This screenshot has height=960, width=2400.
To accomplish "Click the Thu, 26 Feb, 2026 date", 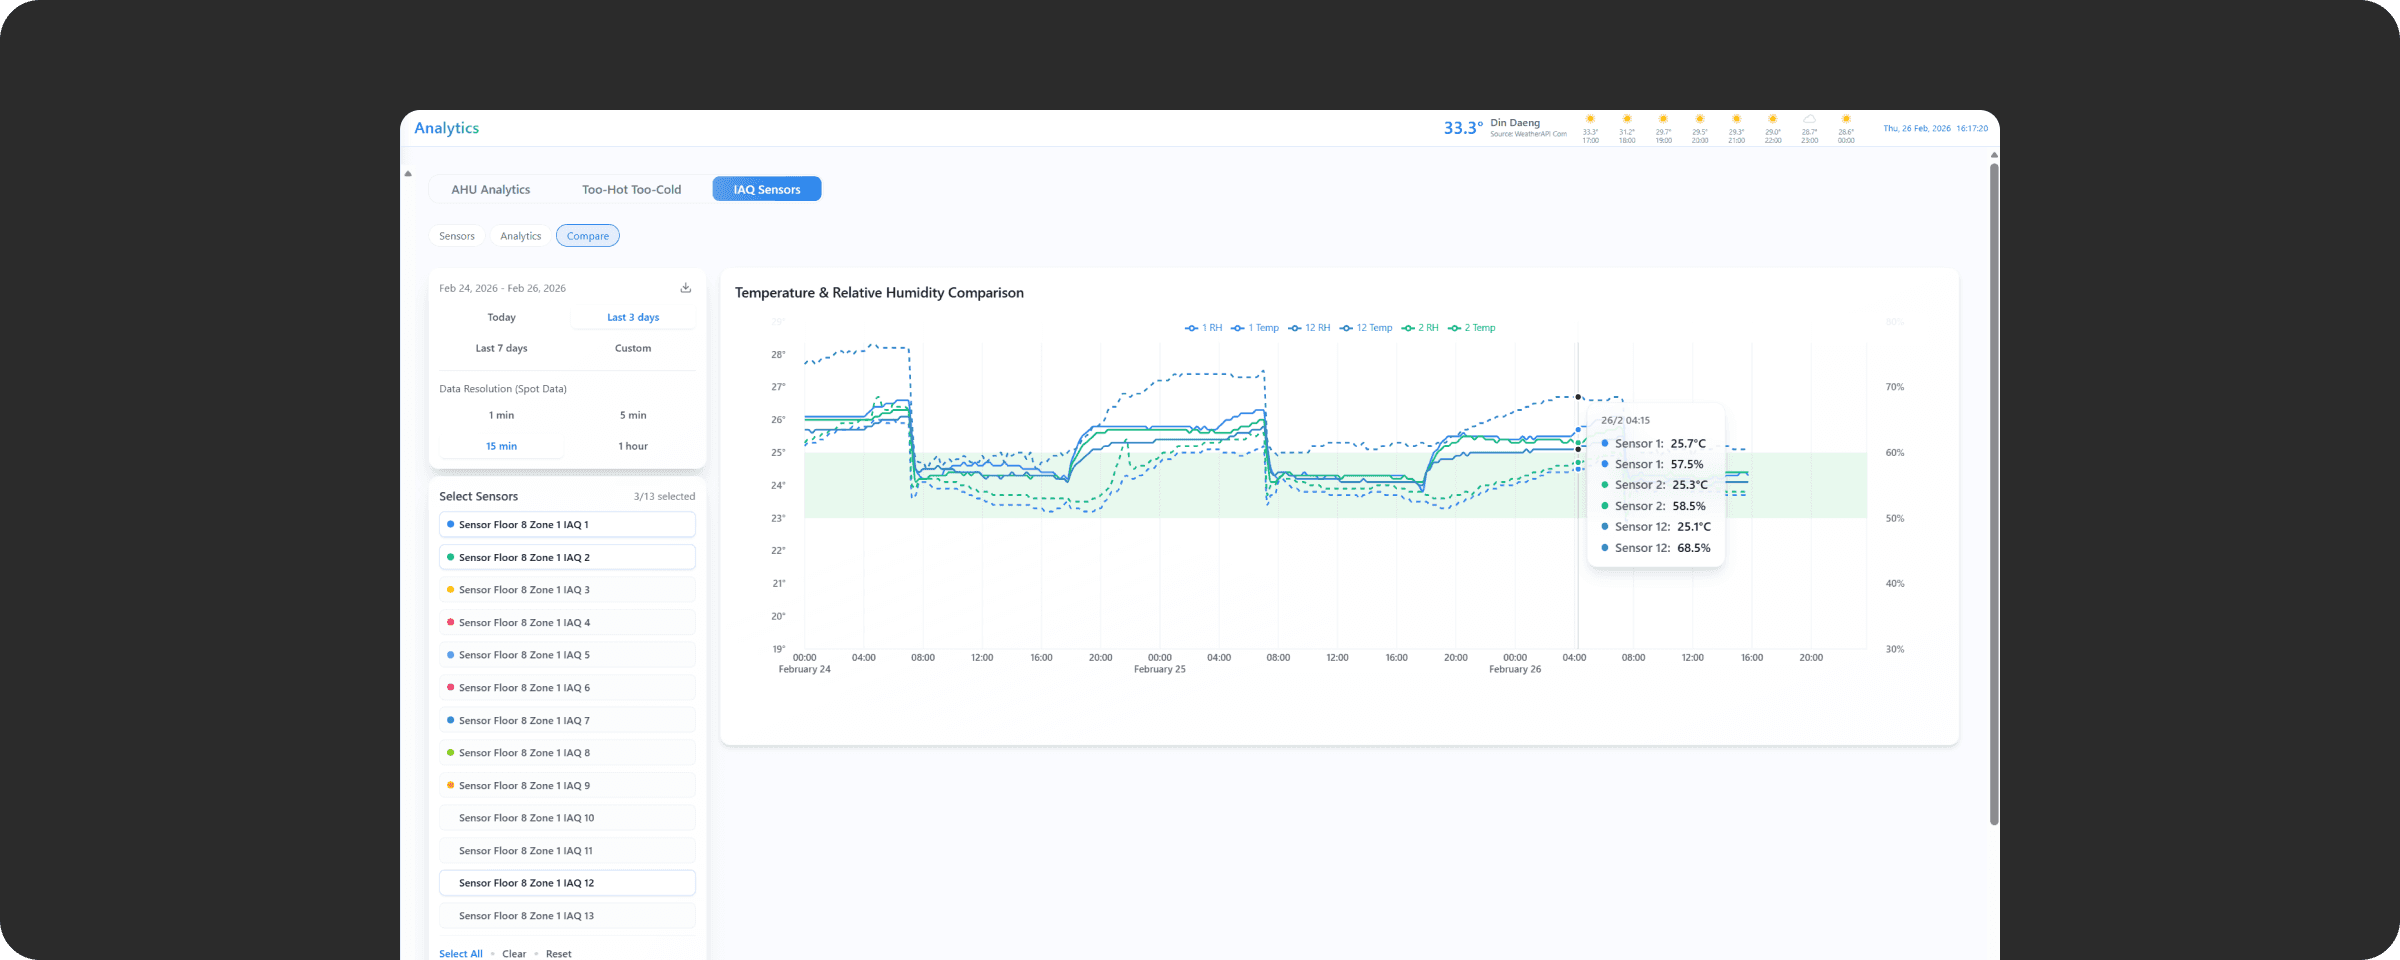I will click(1917, 128).
